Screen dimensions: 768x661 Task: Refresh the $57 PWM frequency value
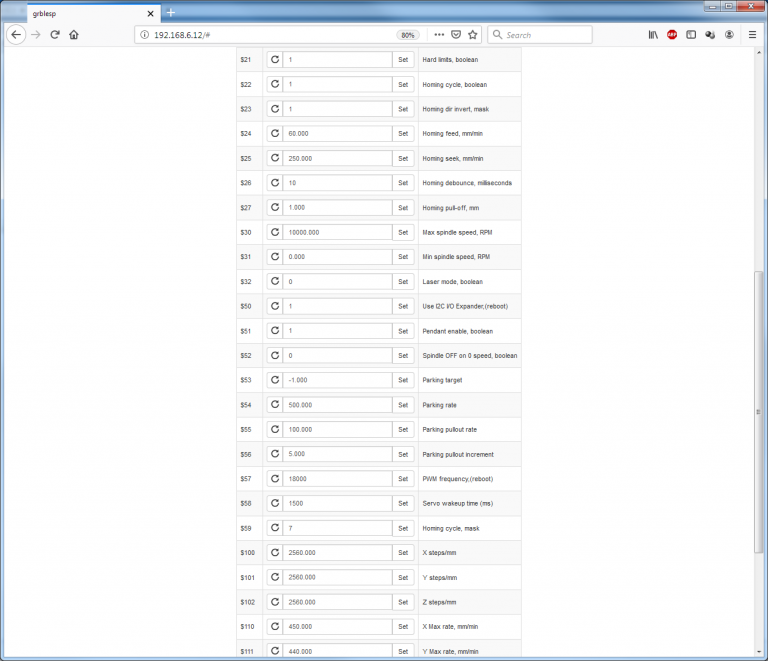pos(275,479)
